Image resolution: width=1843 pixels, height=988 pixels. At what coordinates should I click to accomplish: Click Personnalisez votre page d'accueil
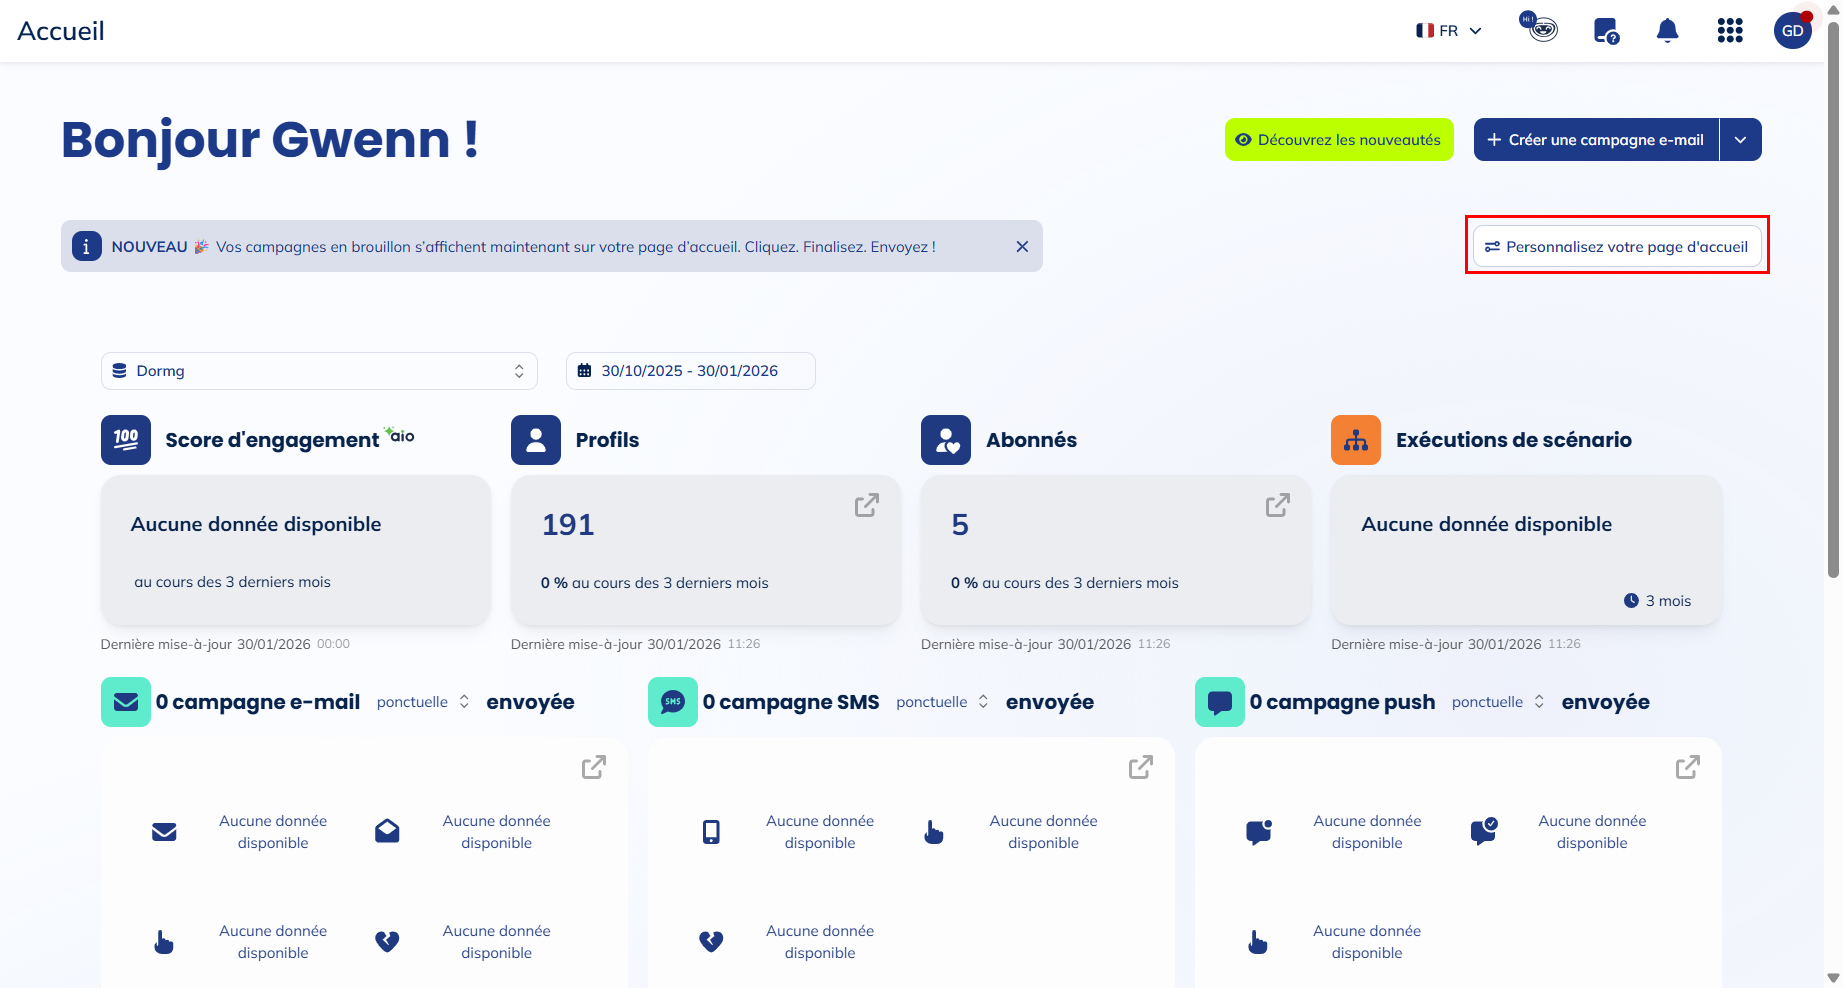(x=1617, y=247)
